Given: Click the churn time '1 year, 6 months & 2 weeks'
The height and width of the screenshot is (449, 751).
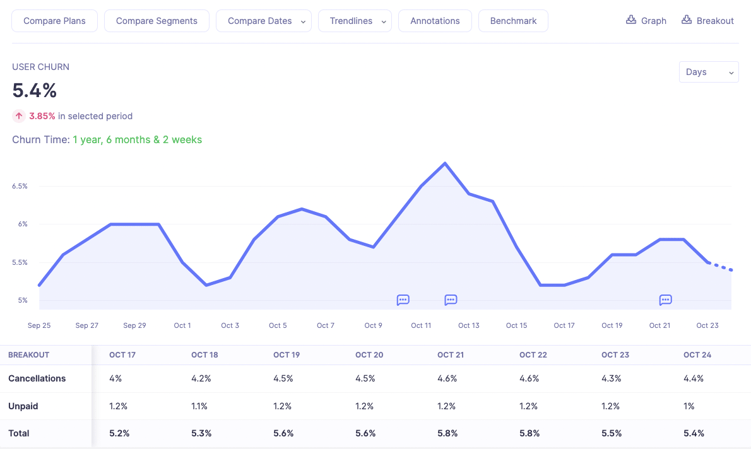Looking at the screenshot, I should (137, 140).
